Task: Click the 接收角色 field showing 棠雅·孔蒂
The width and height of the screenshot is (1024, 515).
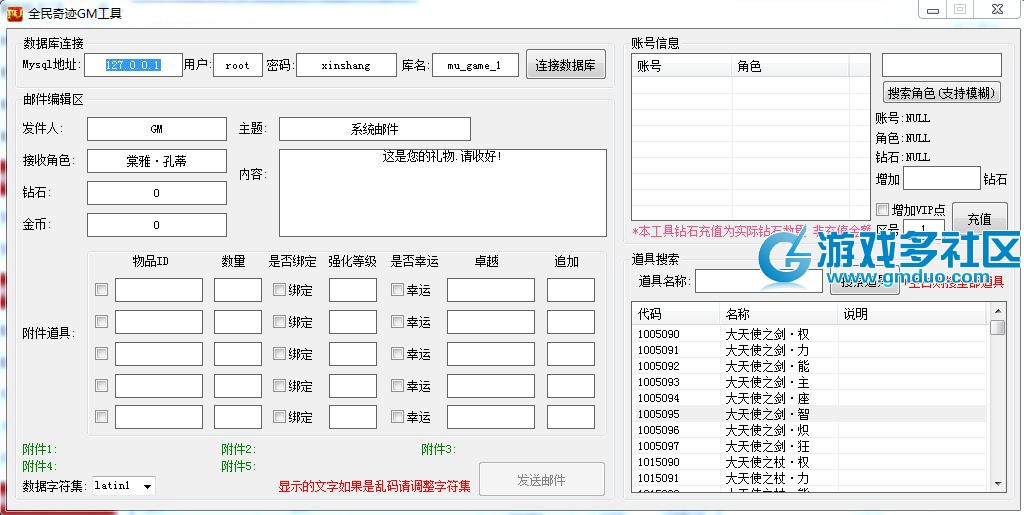Action: click(x=157, y=161)
